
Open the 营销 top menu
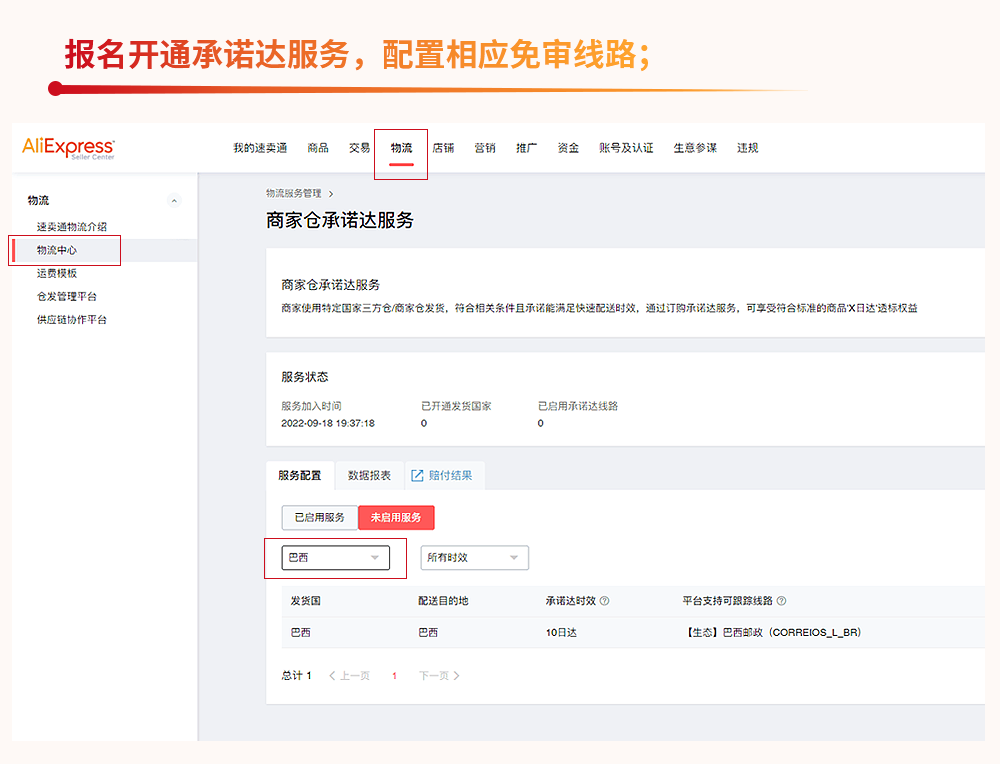click(485, 148)
